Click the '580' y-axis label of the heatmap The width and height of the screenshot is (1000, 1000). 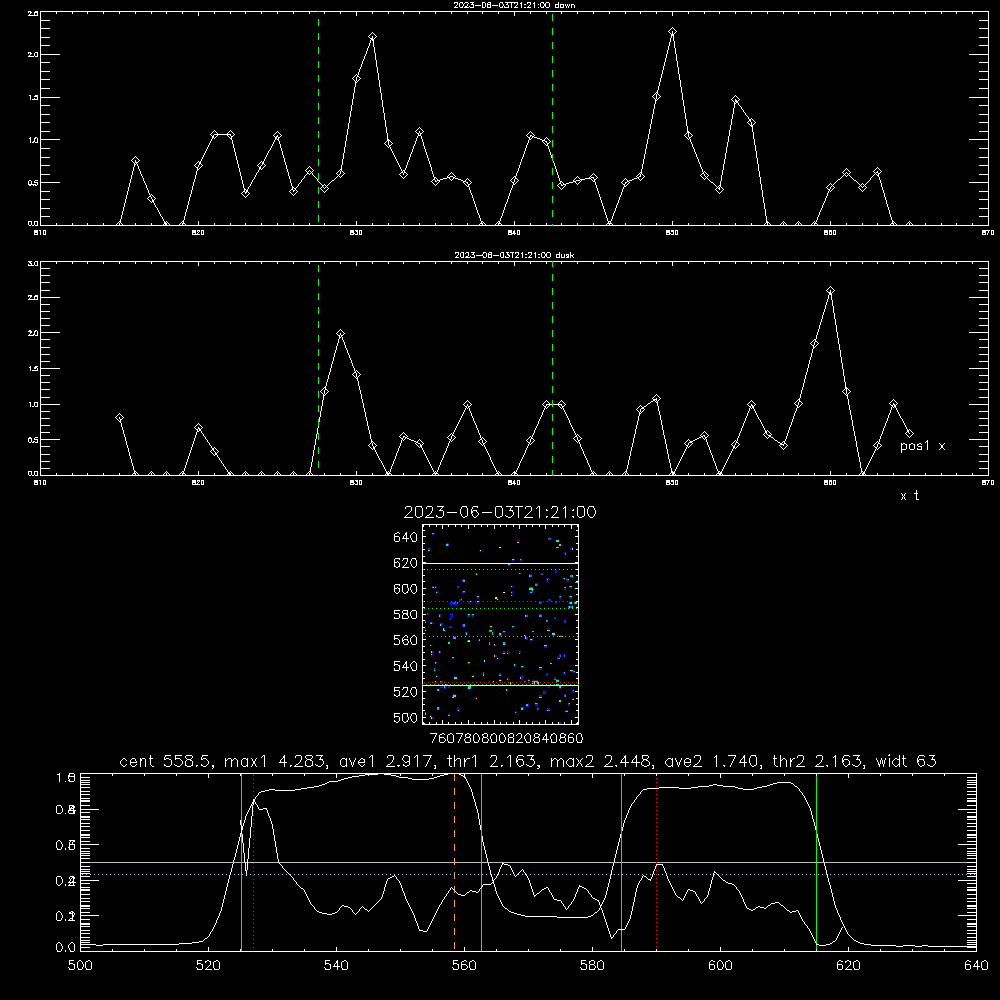point(406,615)
